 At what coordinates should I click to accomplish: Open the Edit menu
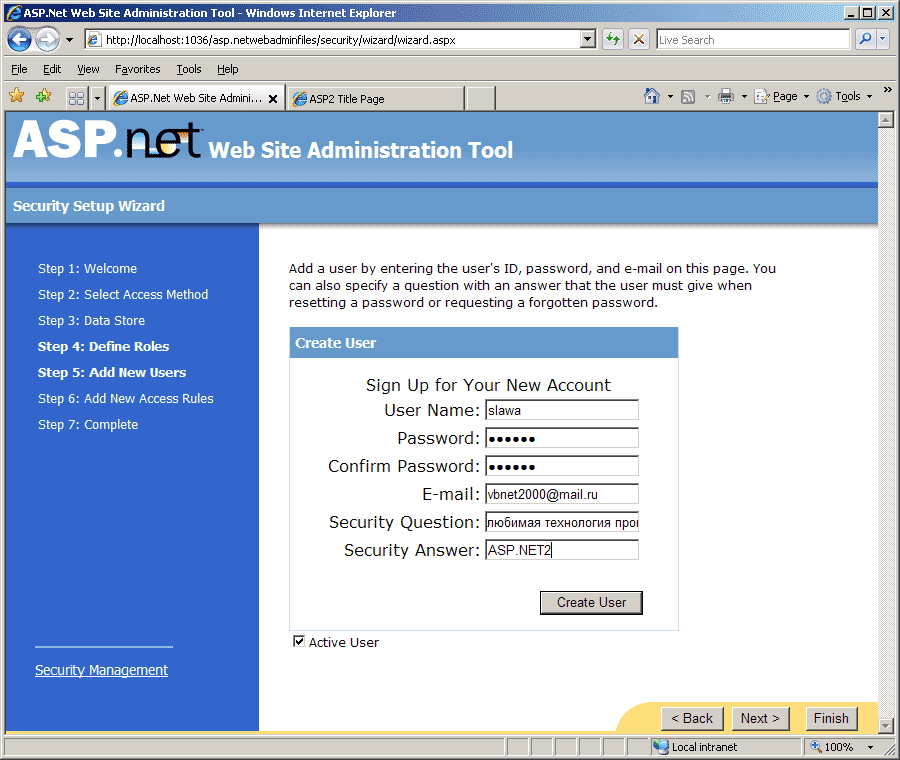(x=52, y=69)
